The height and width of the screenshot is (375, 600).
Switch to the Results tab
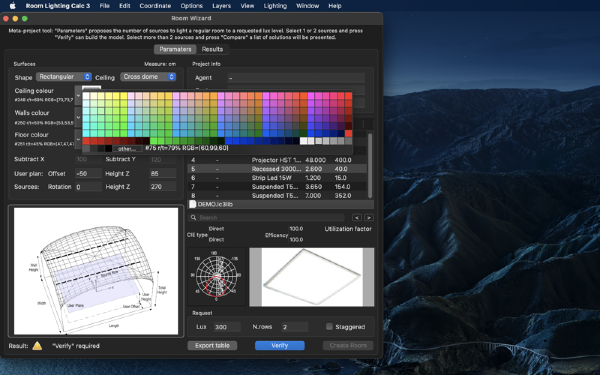(x=212, y=49)
